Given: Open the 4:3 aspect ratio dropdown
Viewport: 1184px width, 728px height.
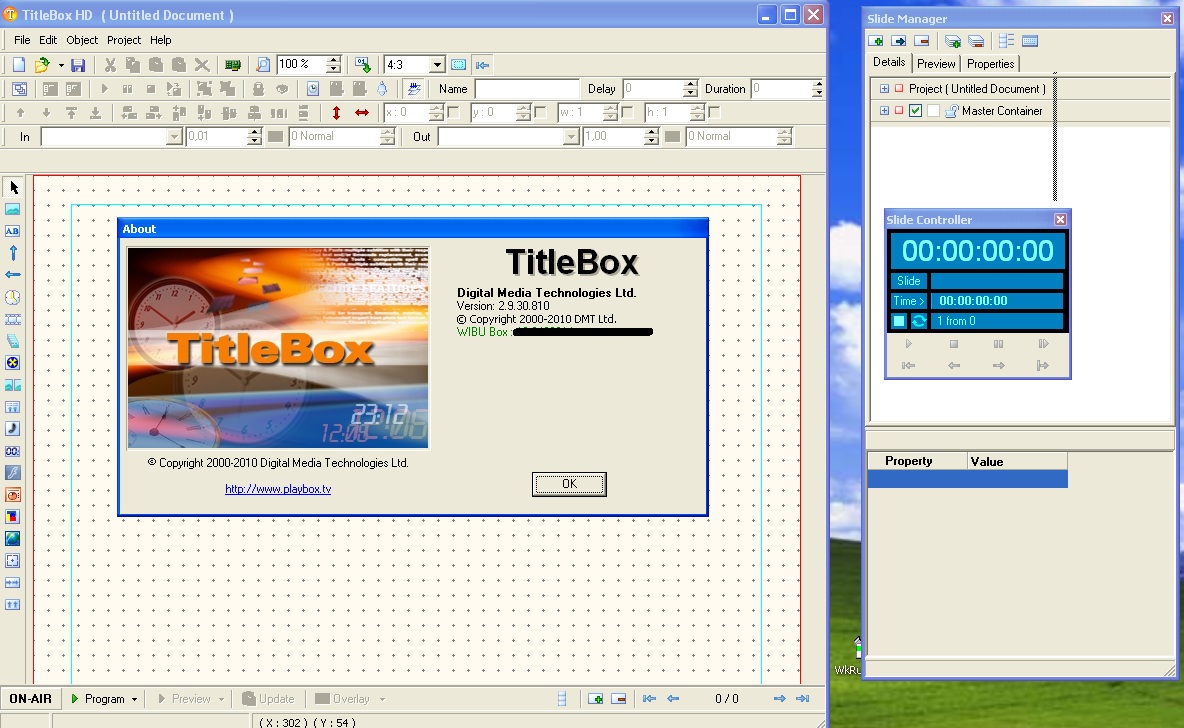Looking at the screenshot, I should click(437, 64).
